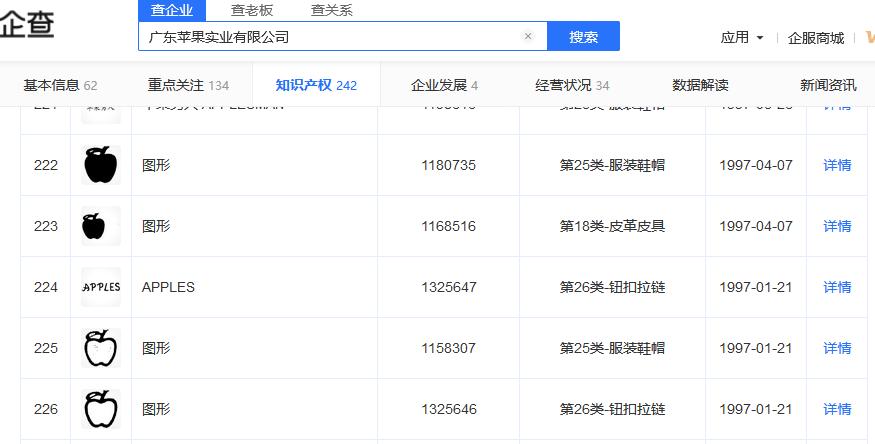This screenshot has height=444, width=875.
Task: Click 图形 name in row 226
Action: tap(156, 409)
